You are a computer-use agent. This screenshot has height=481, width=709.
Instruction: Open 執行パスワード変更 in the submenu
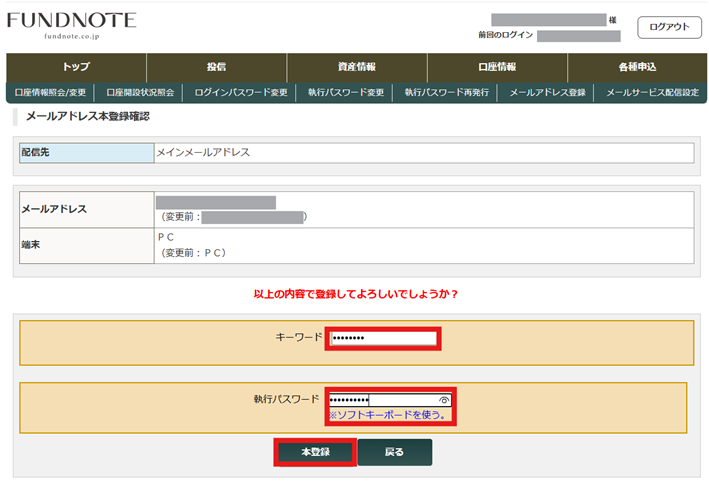click(346, 93)
